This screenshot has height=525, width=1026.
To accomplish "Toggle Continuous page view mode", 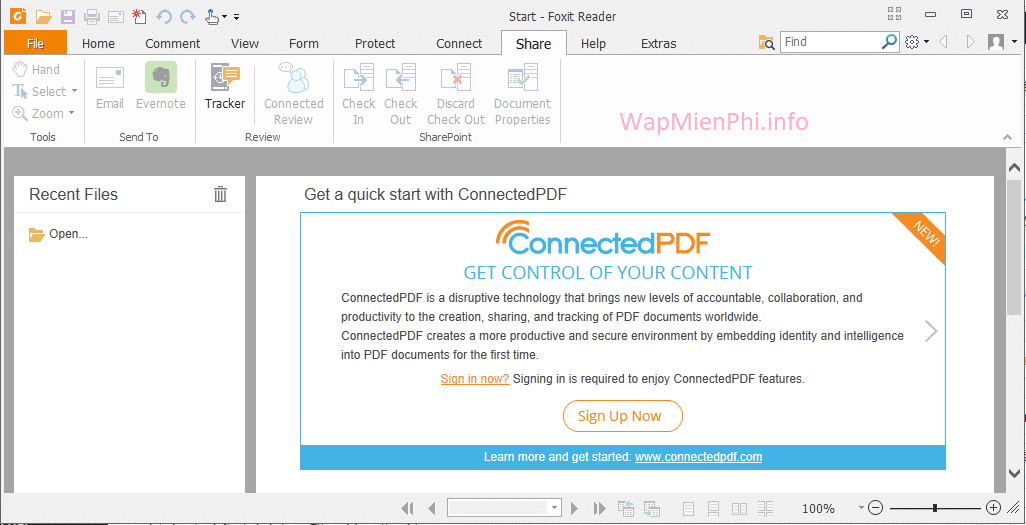I will tap(714, 508).
